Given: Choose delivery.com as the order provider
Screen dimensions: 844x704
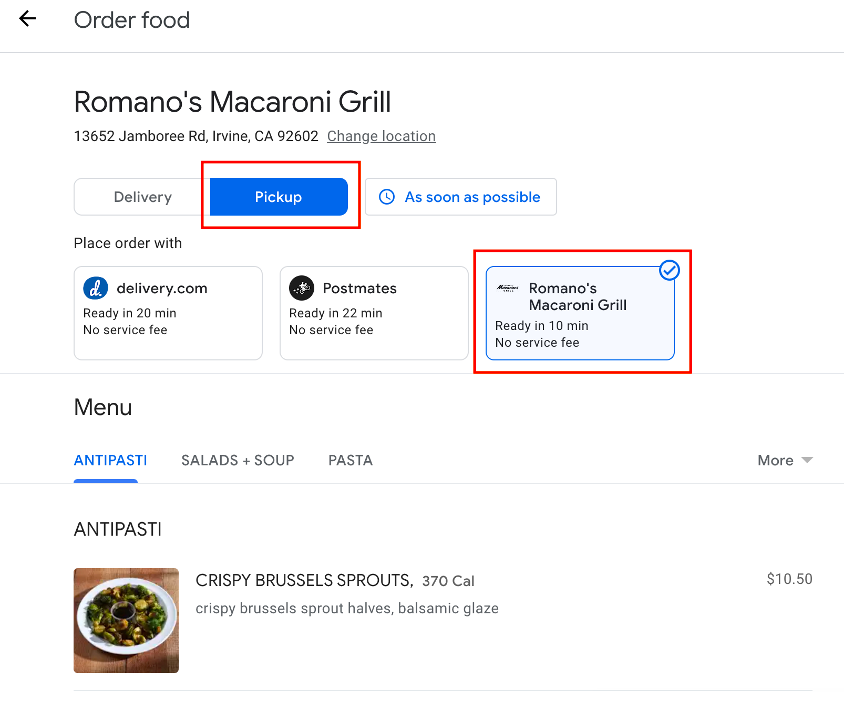Looking at the screenshot, I should pos(168,312).
